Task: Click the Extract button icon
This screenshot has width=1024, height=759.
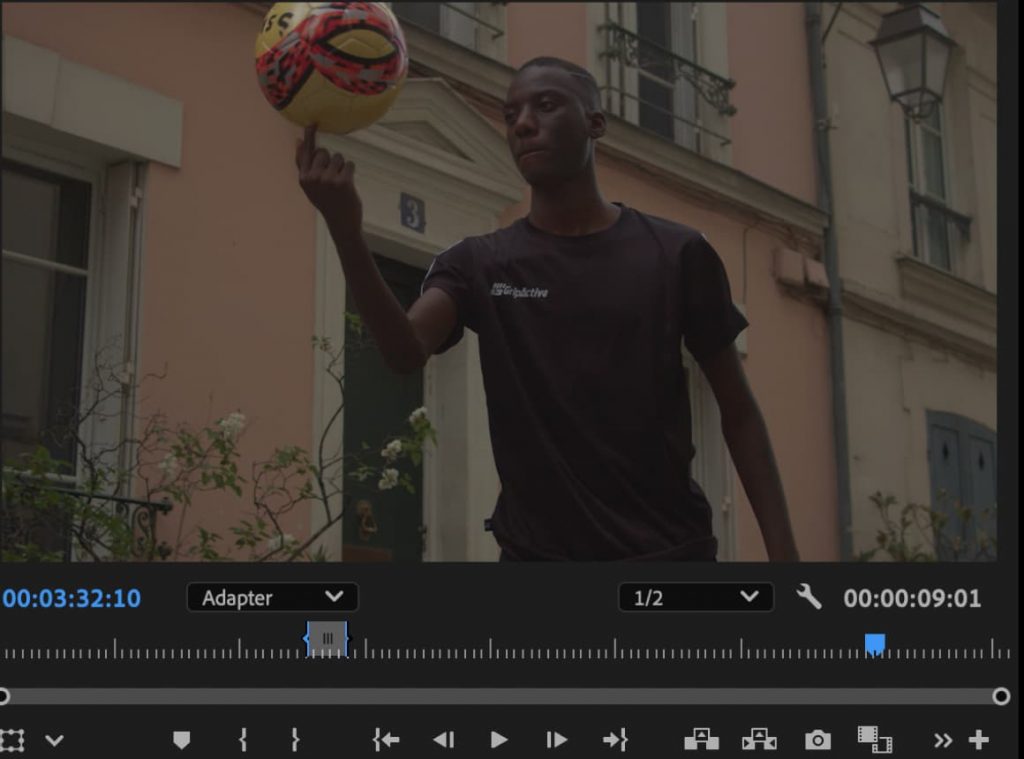Action: tap(759, 740)
